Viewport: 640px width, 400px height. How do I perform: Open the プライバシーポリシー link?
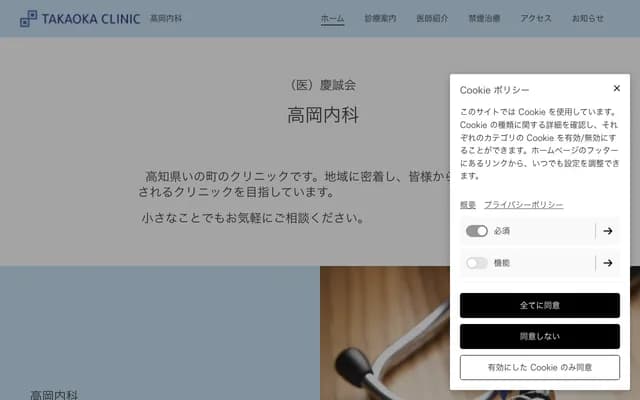coord(524,204)
